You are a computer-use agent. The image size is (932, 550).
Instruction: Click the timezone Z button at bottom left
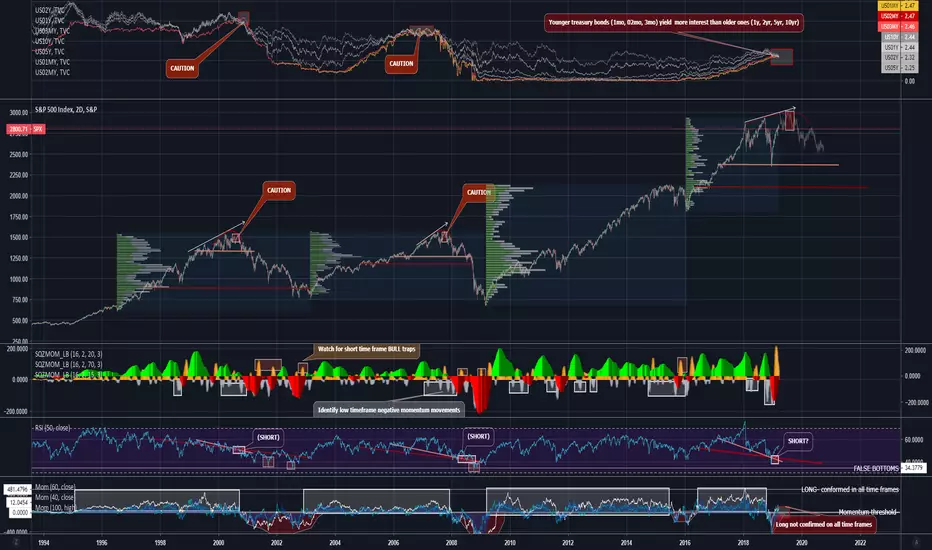click(16, 542)
